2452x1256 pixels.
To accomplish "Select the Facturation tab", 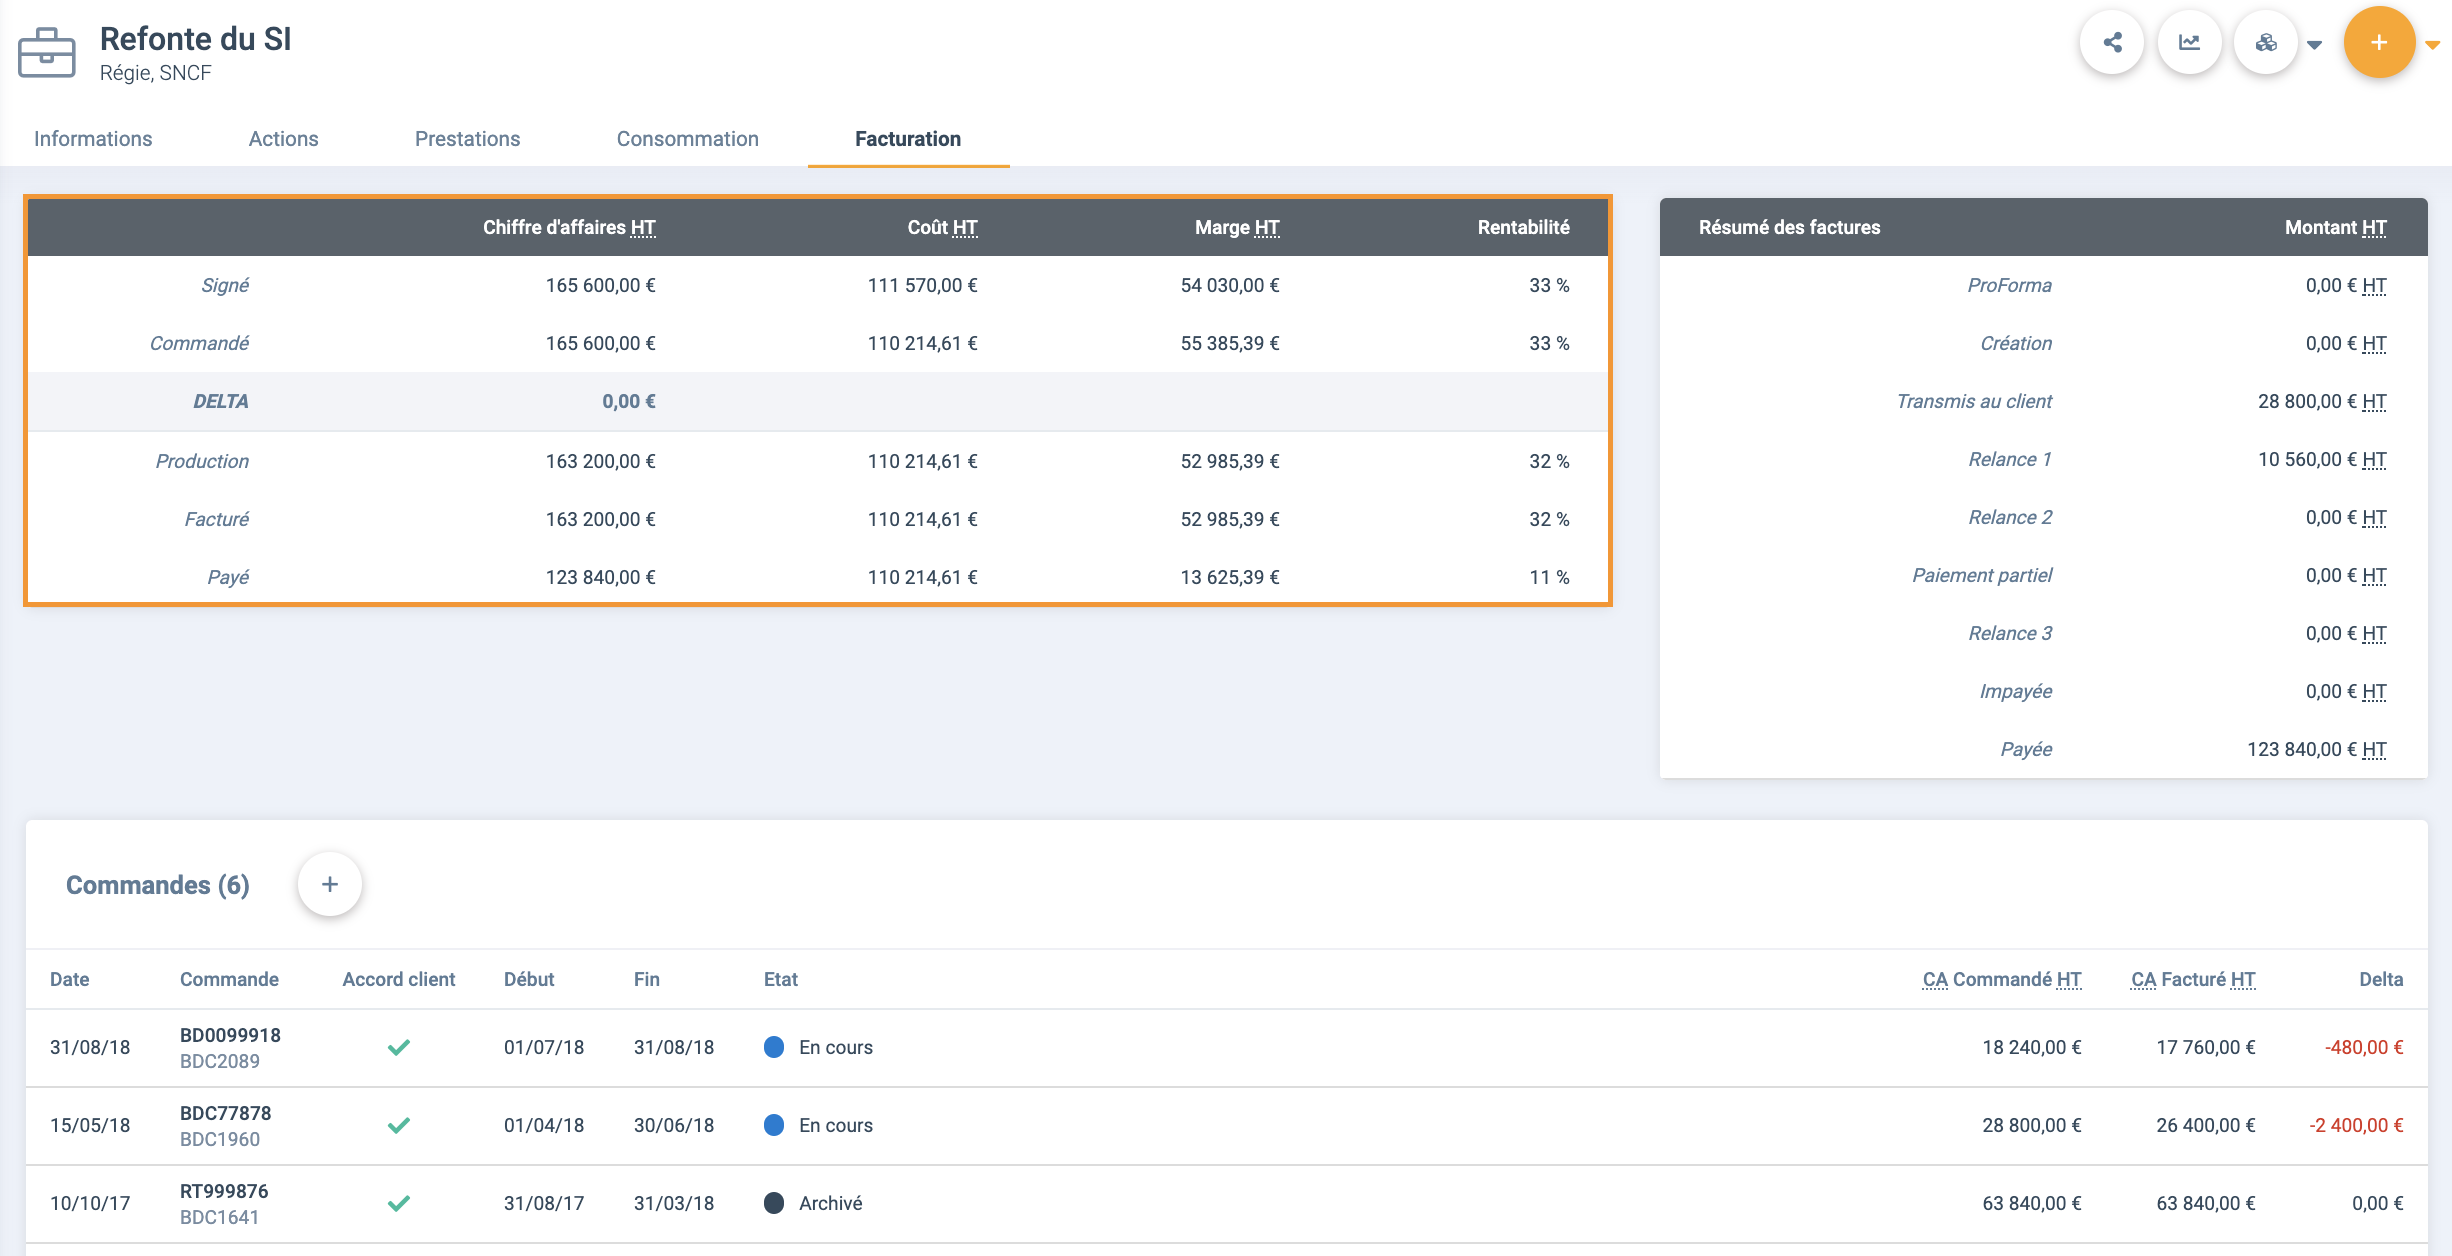I will point(908,139).
